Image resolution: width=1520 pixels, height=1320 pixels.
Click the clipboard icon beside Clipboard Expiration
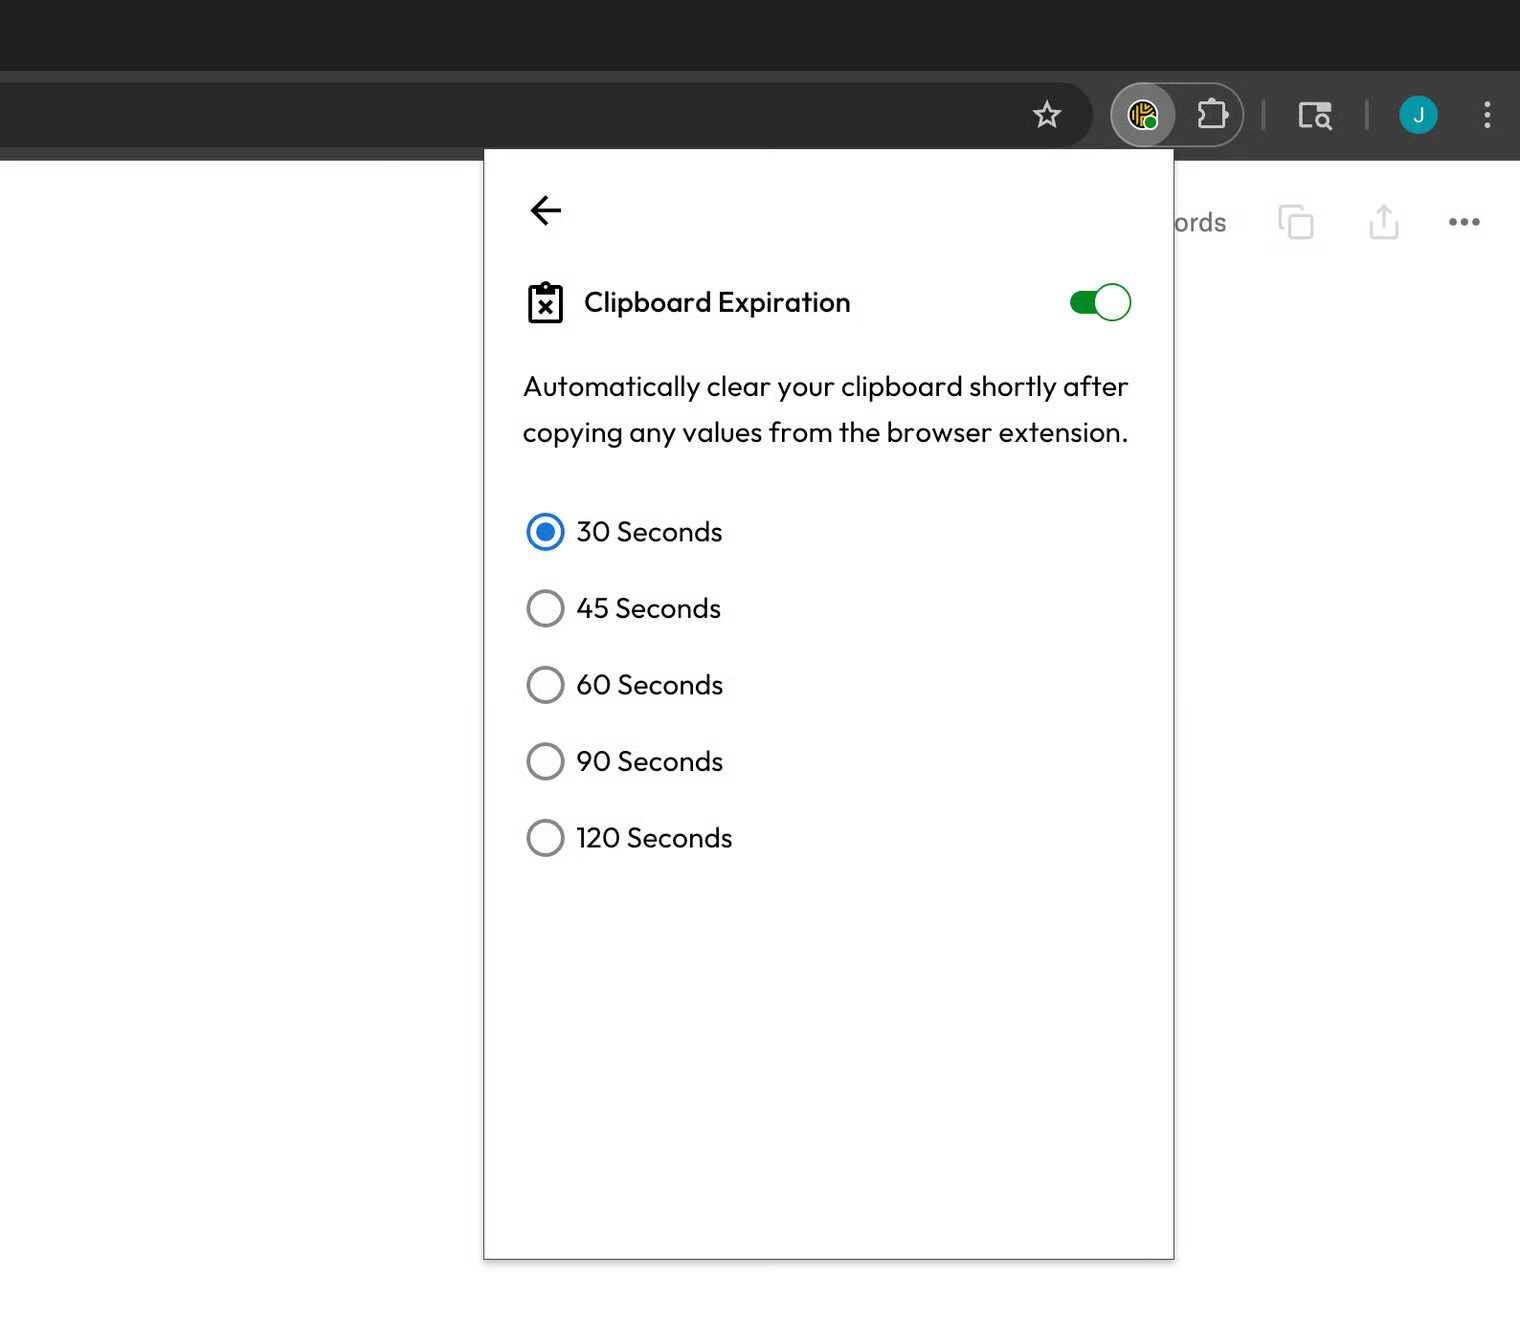click(x=545, y=303)
